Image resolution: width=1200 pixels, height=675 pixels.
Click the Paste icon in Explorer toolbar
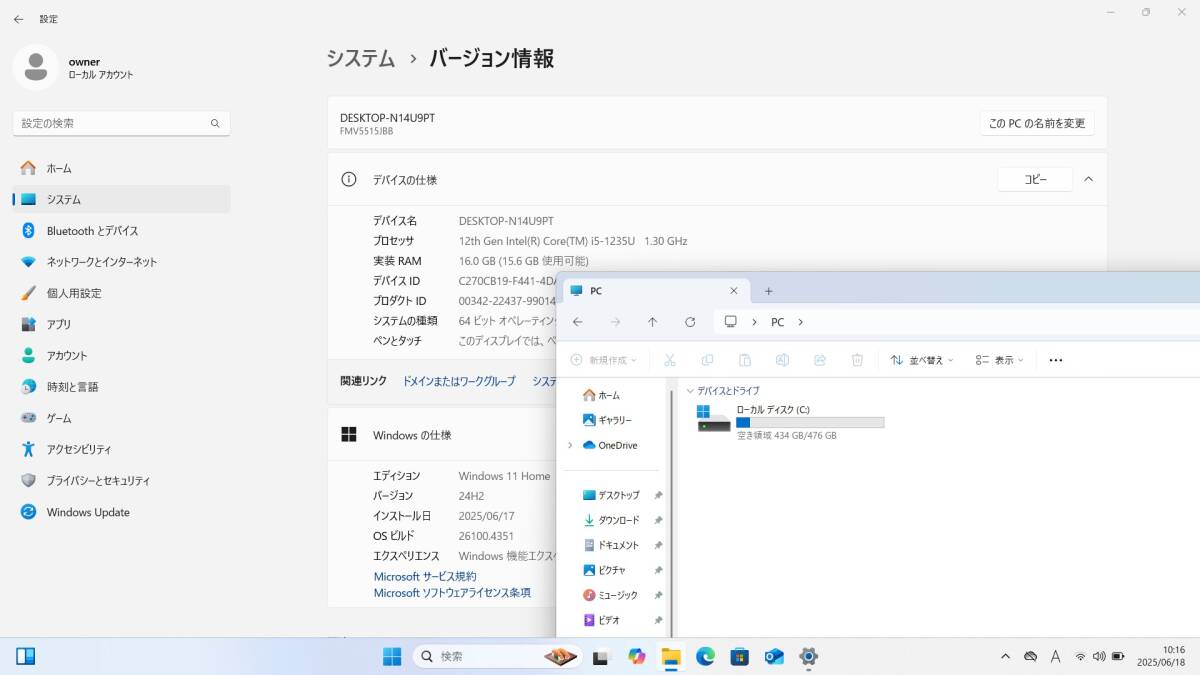click(745, 360)
